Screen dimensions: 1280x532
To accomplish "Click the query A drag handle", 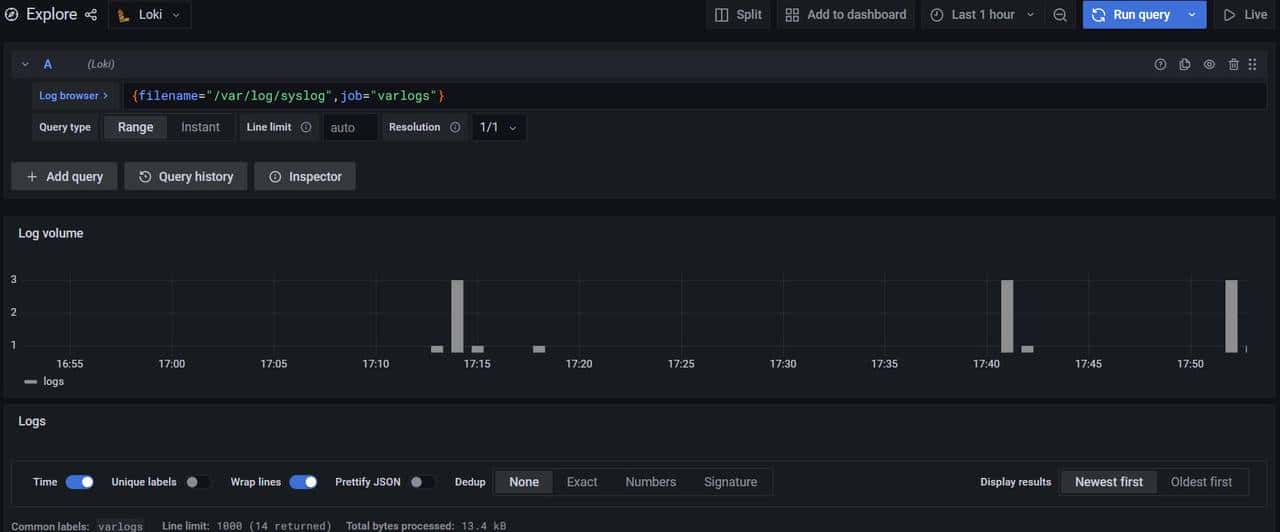I will (1252, 64).
